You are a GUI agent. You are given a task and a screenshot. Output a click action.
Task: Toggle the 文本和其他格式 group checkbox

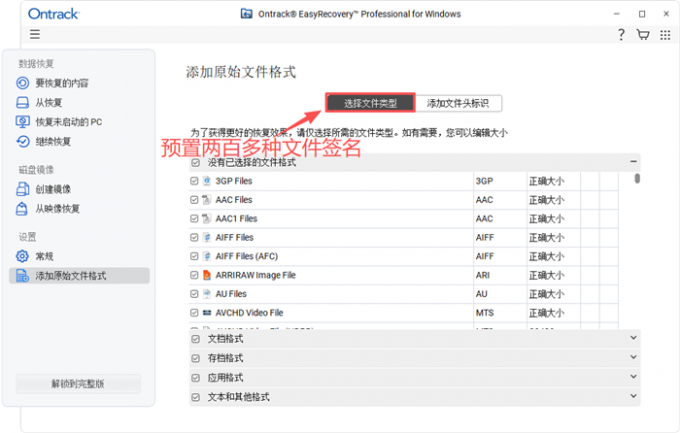[x=196, y=397]
